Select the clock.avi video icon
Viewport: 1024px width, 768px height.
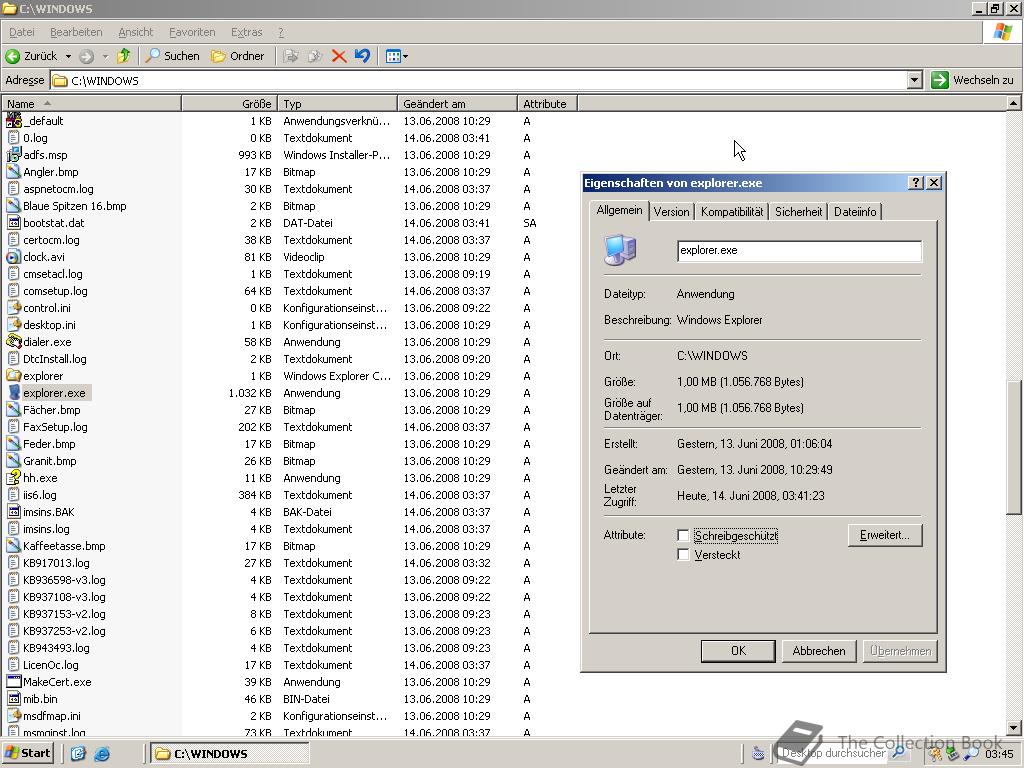[x=14, y=257]
